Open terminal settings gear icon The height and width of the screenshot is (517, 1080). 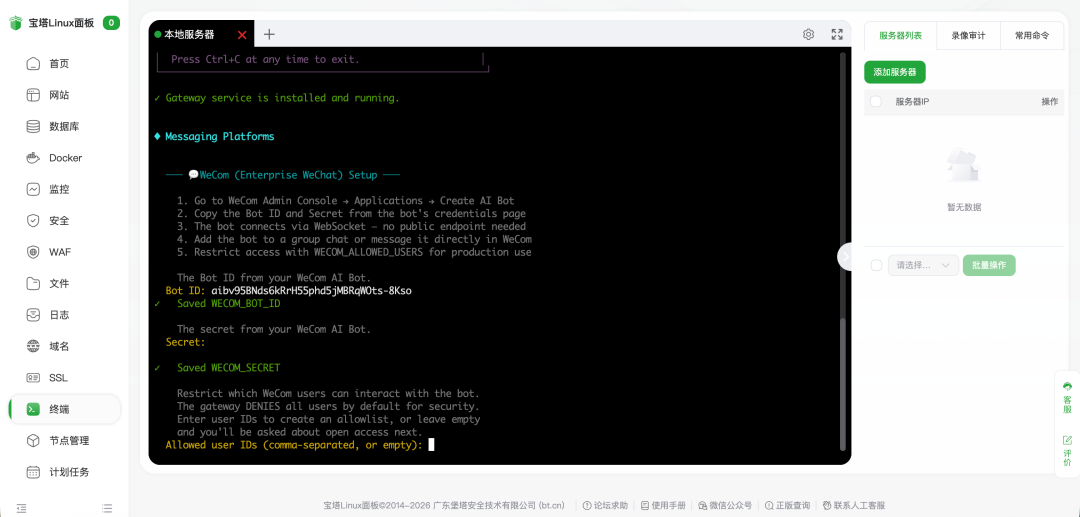pyautogui.click(x=809, y=34)
